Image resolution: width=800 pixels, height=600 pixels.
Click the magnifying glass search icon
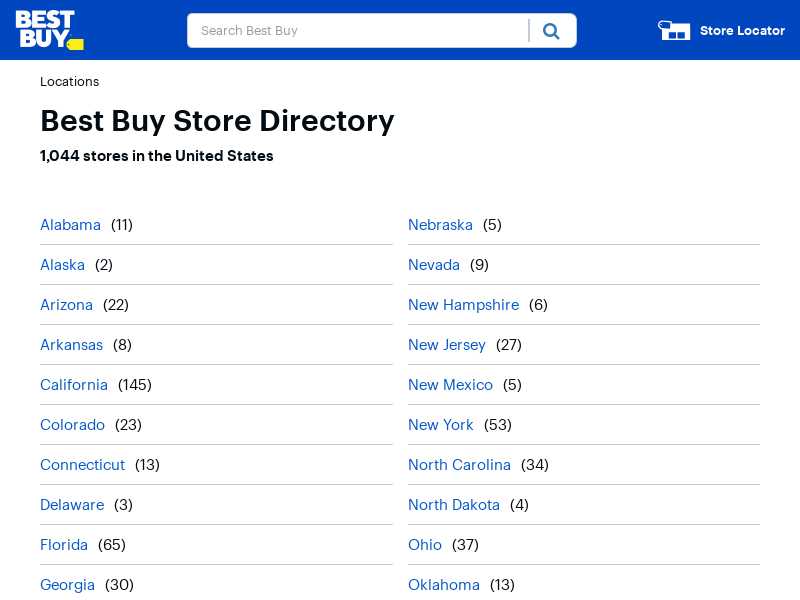click(551, 31)
